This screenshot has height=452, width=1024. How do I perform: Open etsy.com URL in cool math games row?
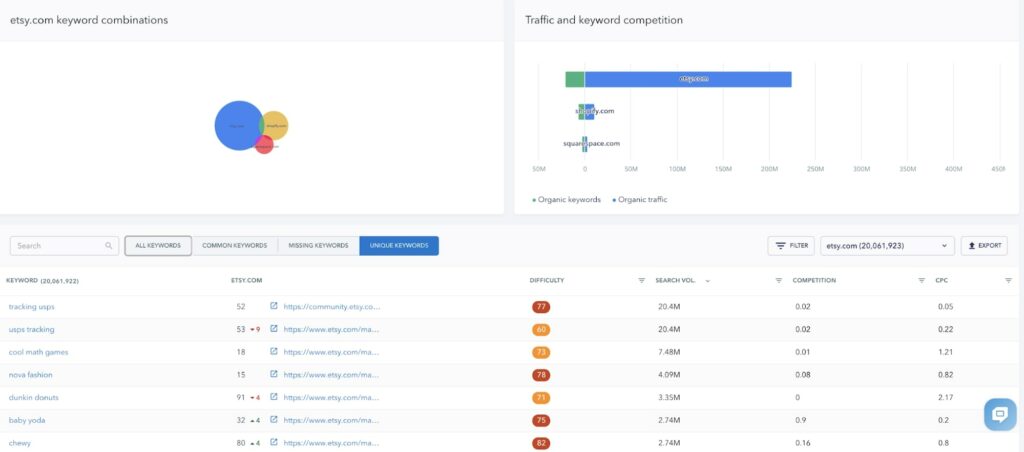point(331,352)
